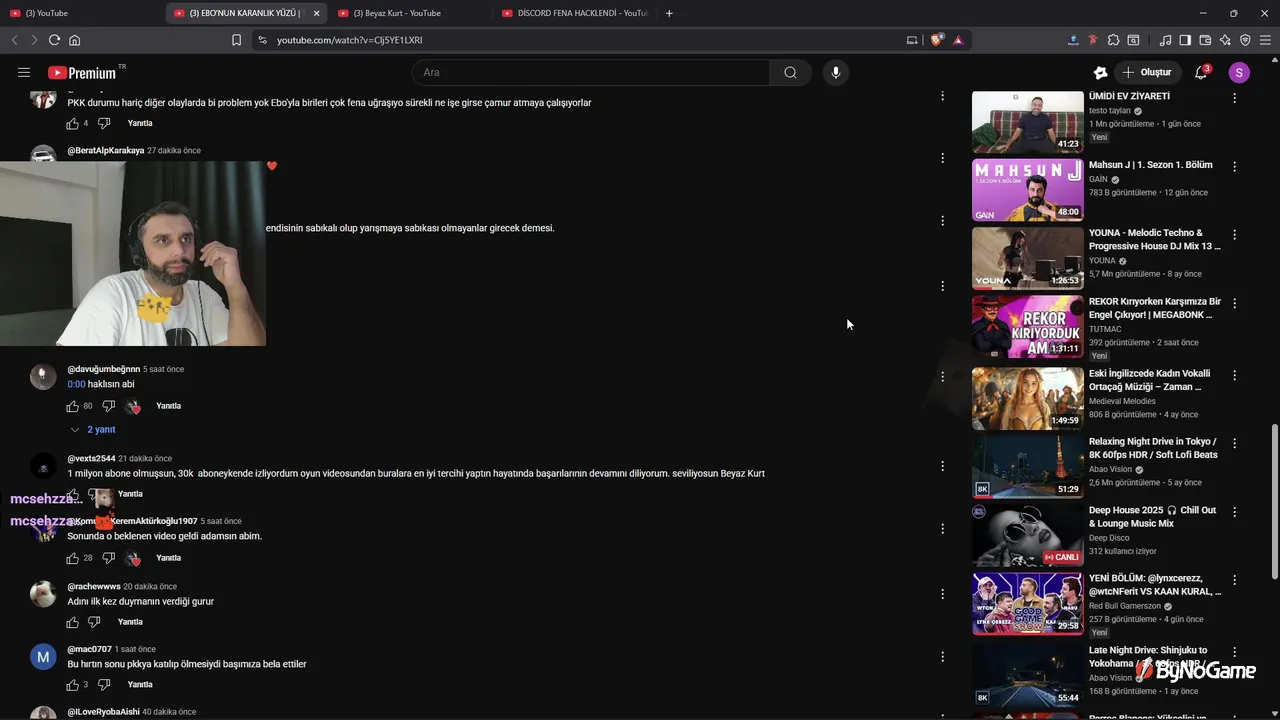Click the page vertical scrollbar

1274,500
